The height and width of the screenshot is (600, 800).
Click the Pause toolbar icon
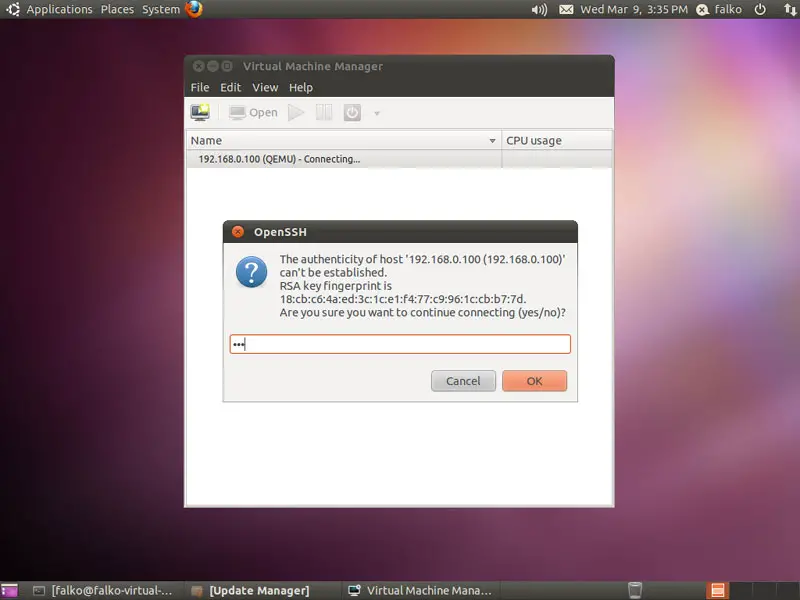(324, 113)
